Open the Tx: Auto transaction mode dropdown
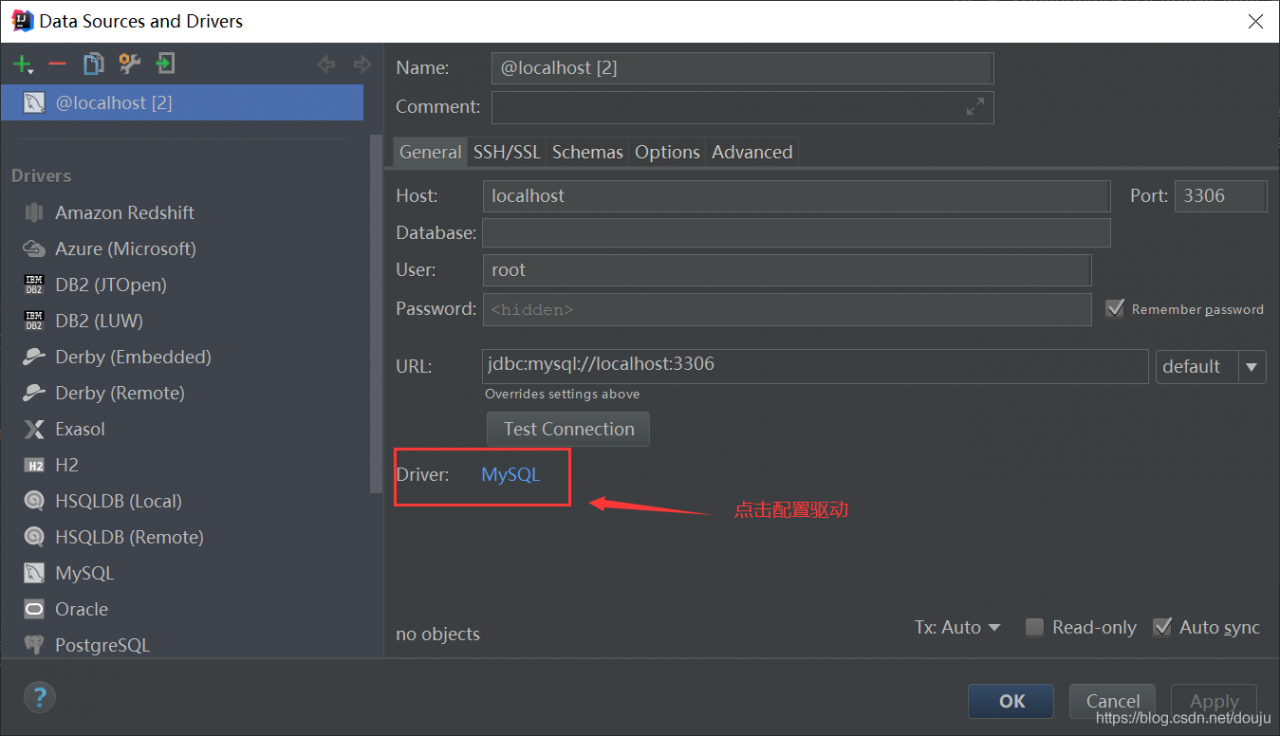 pos(957,627)
